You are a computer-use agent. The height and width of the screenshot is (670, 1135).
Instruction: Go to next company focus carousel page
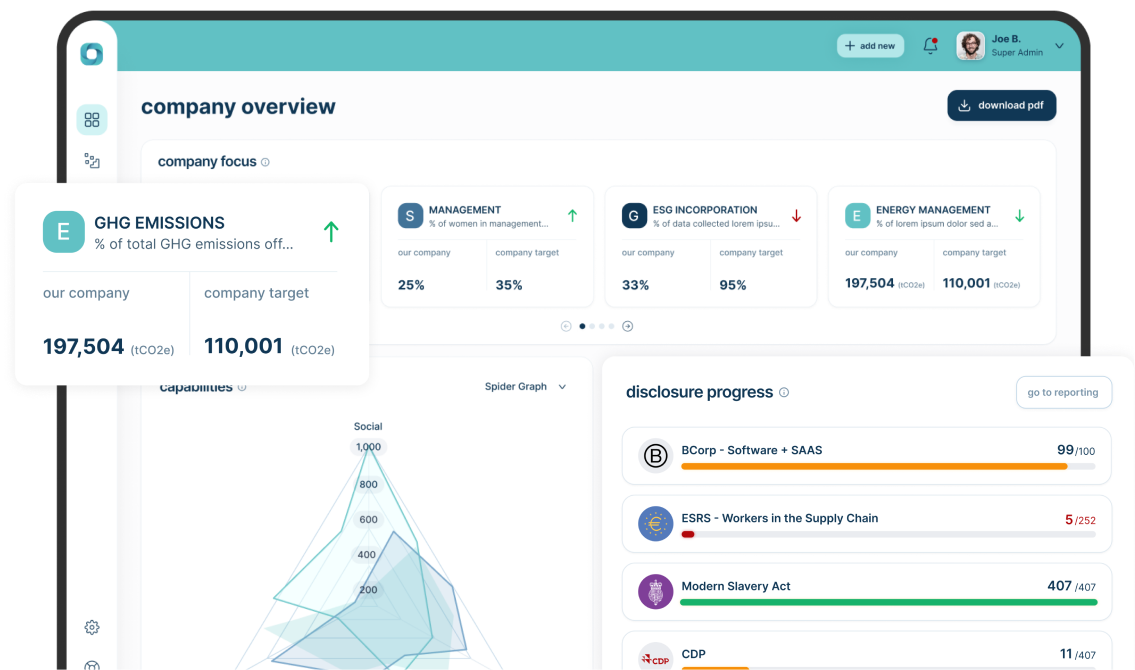tap(628, 326)
